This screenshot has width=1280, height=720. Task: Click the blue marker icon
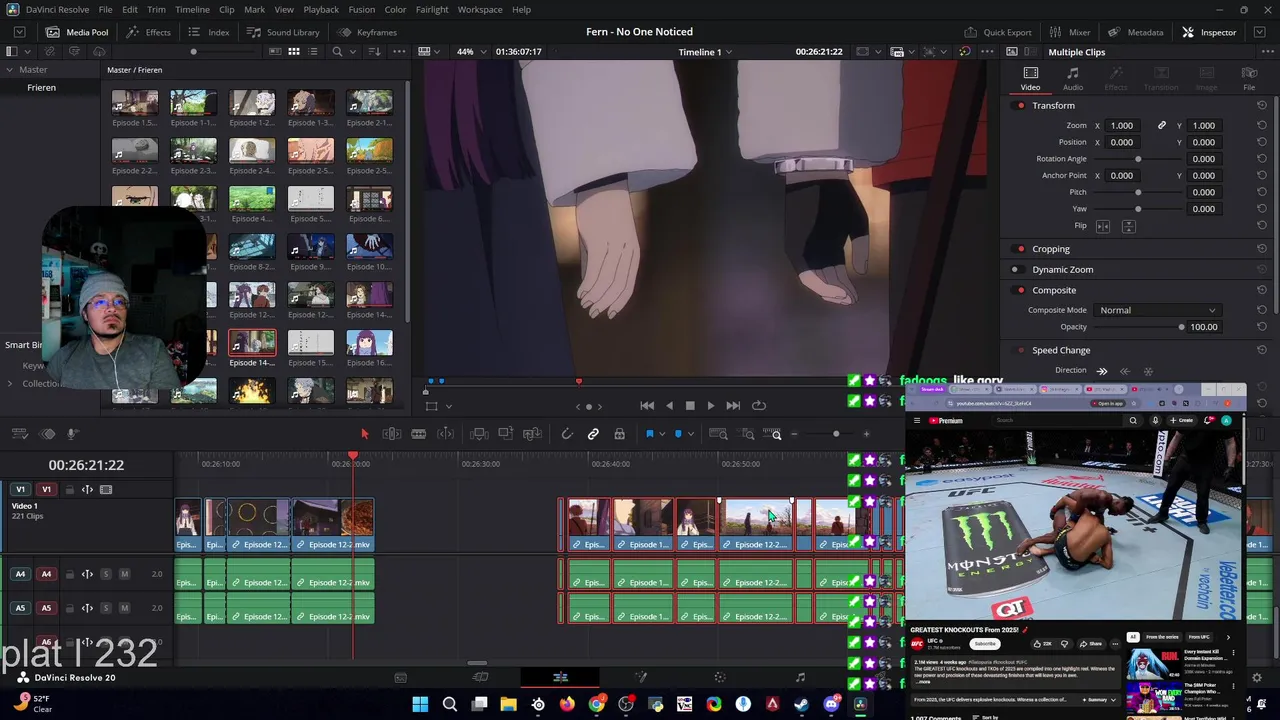(678, 434)
